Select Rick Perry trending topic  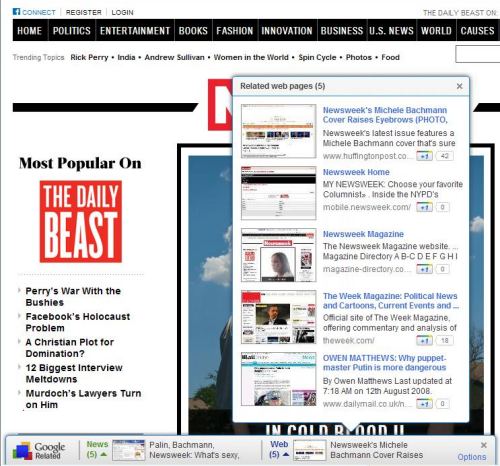pos(89,57)
